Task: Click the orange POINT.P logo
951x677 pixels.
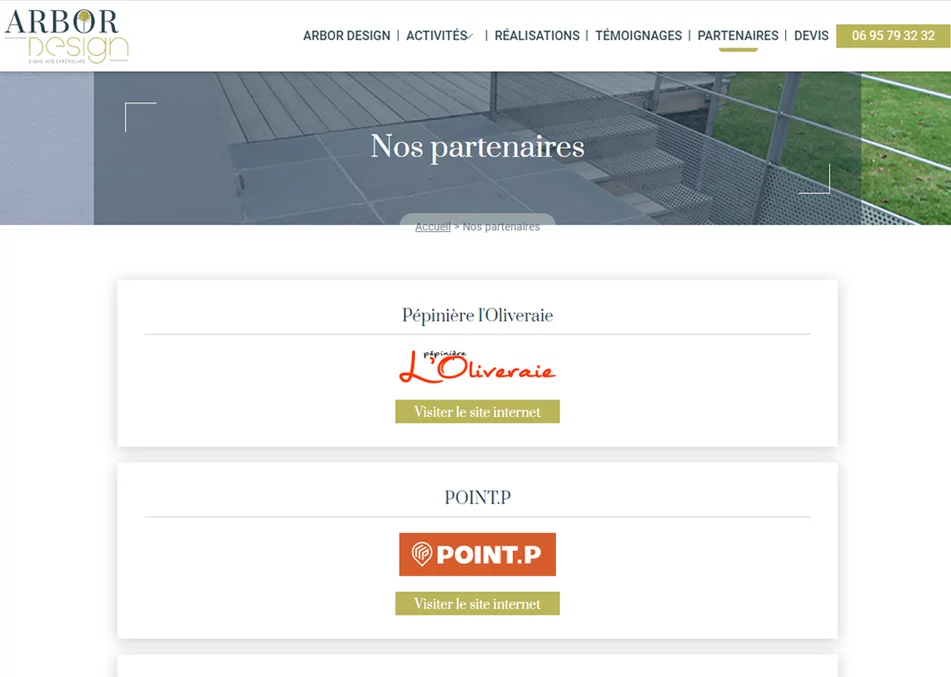Action: pos(477,554)
